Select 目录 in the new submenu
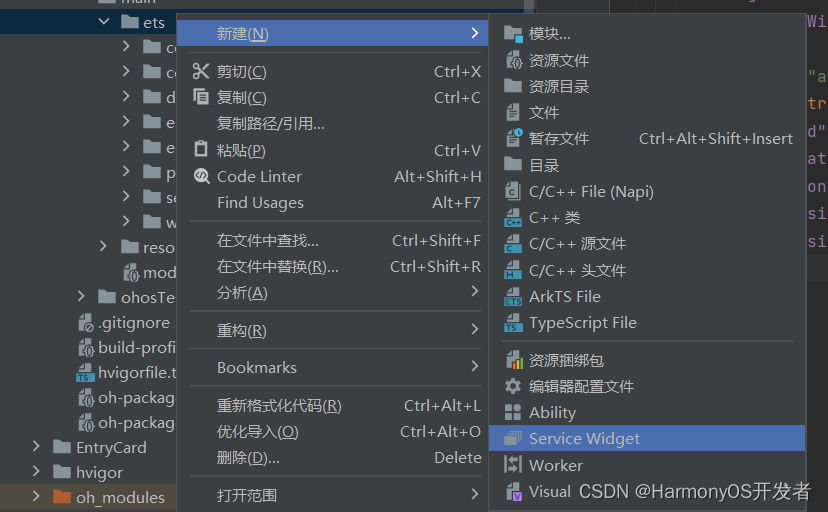Screen dimensions: 828x512 click(x=647, y=165)
